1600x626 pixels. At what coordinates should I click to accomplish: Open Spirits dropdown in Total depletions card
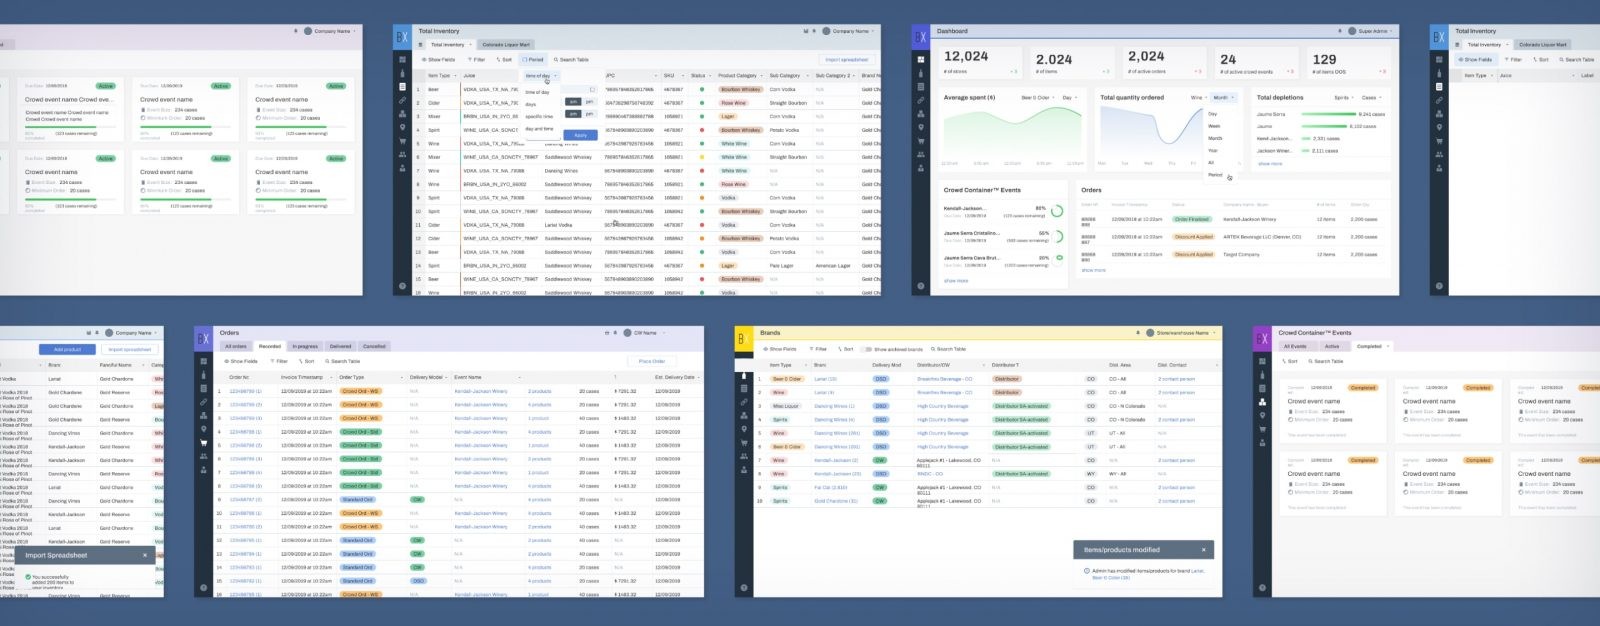point(1345,97)
